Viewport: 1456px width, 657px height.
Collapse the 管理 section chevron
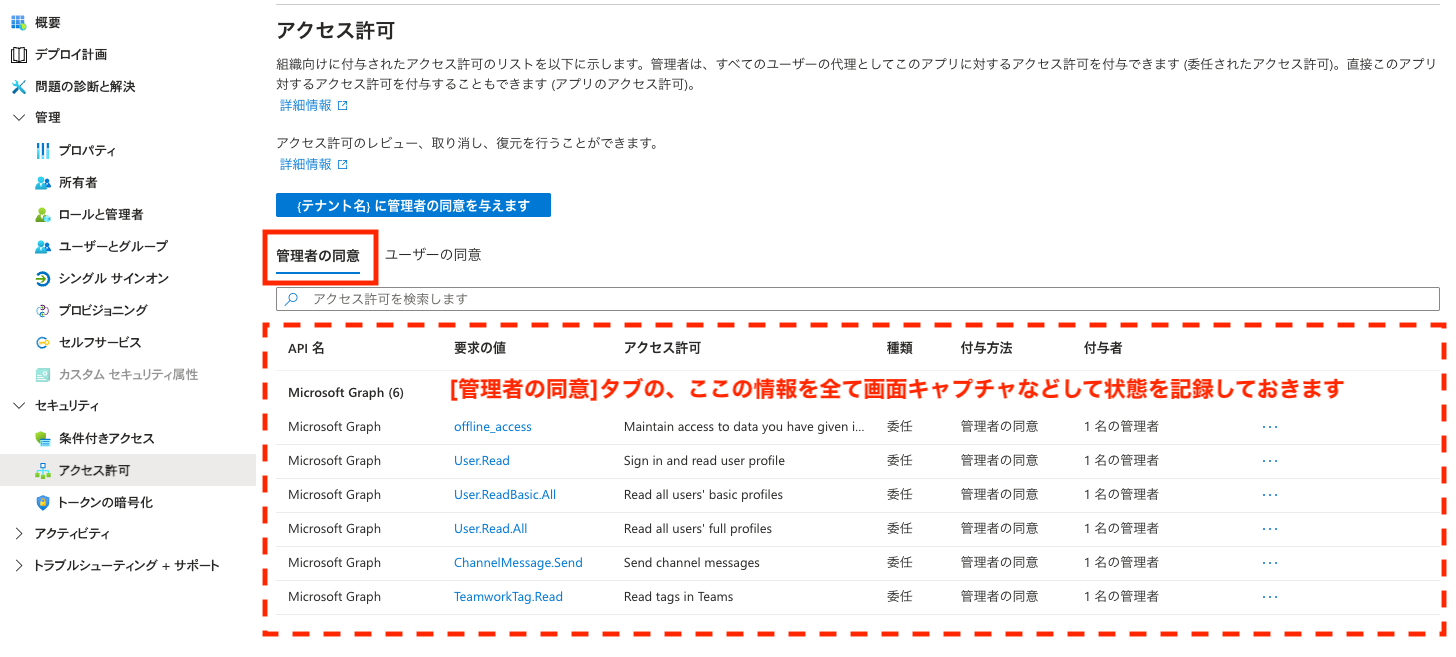18,118
